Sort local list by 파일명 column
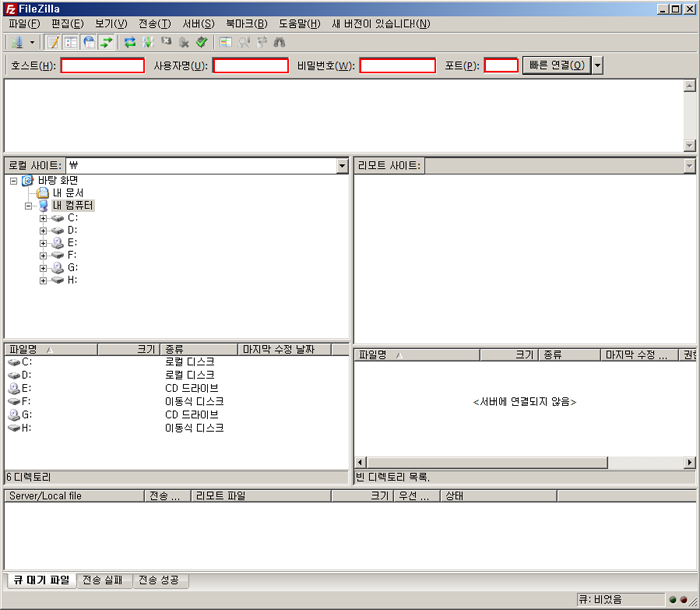 coord(51,350)
